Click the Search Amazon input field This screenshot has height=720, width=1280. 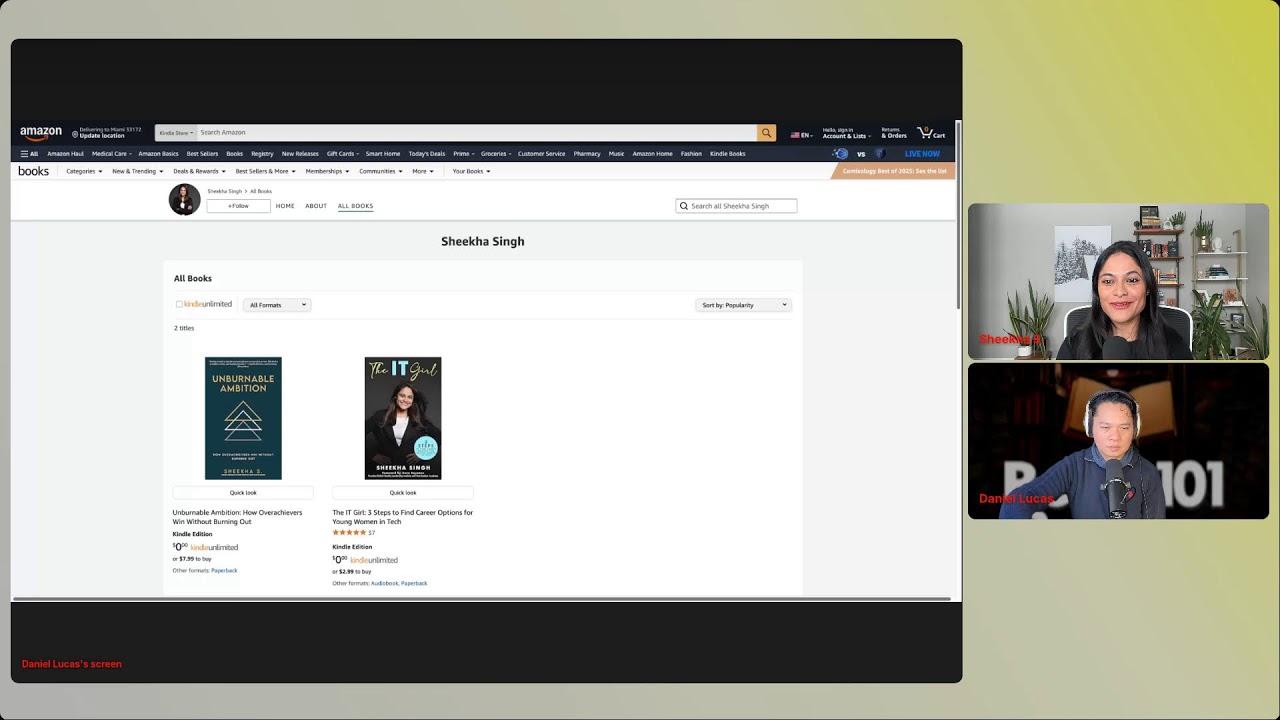[476, 132]
